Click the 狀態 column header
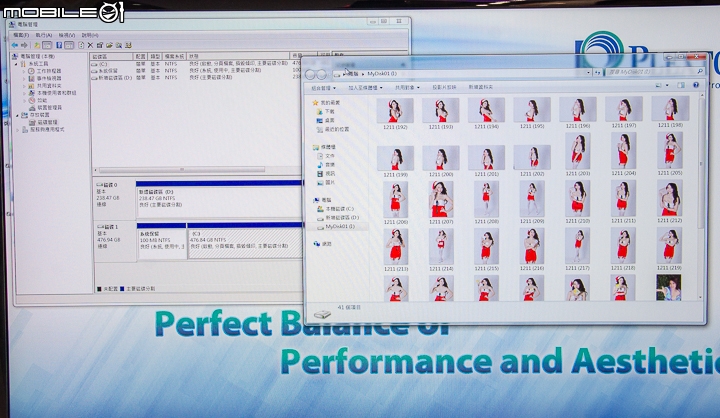Image resolution: width=720 pixels, height=418 pixels. 238,56
